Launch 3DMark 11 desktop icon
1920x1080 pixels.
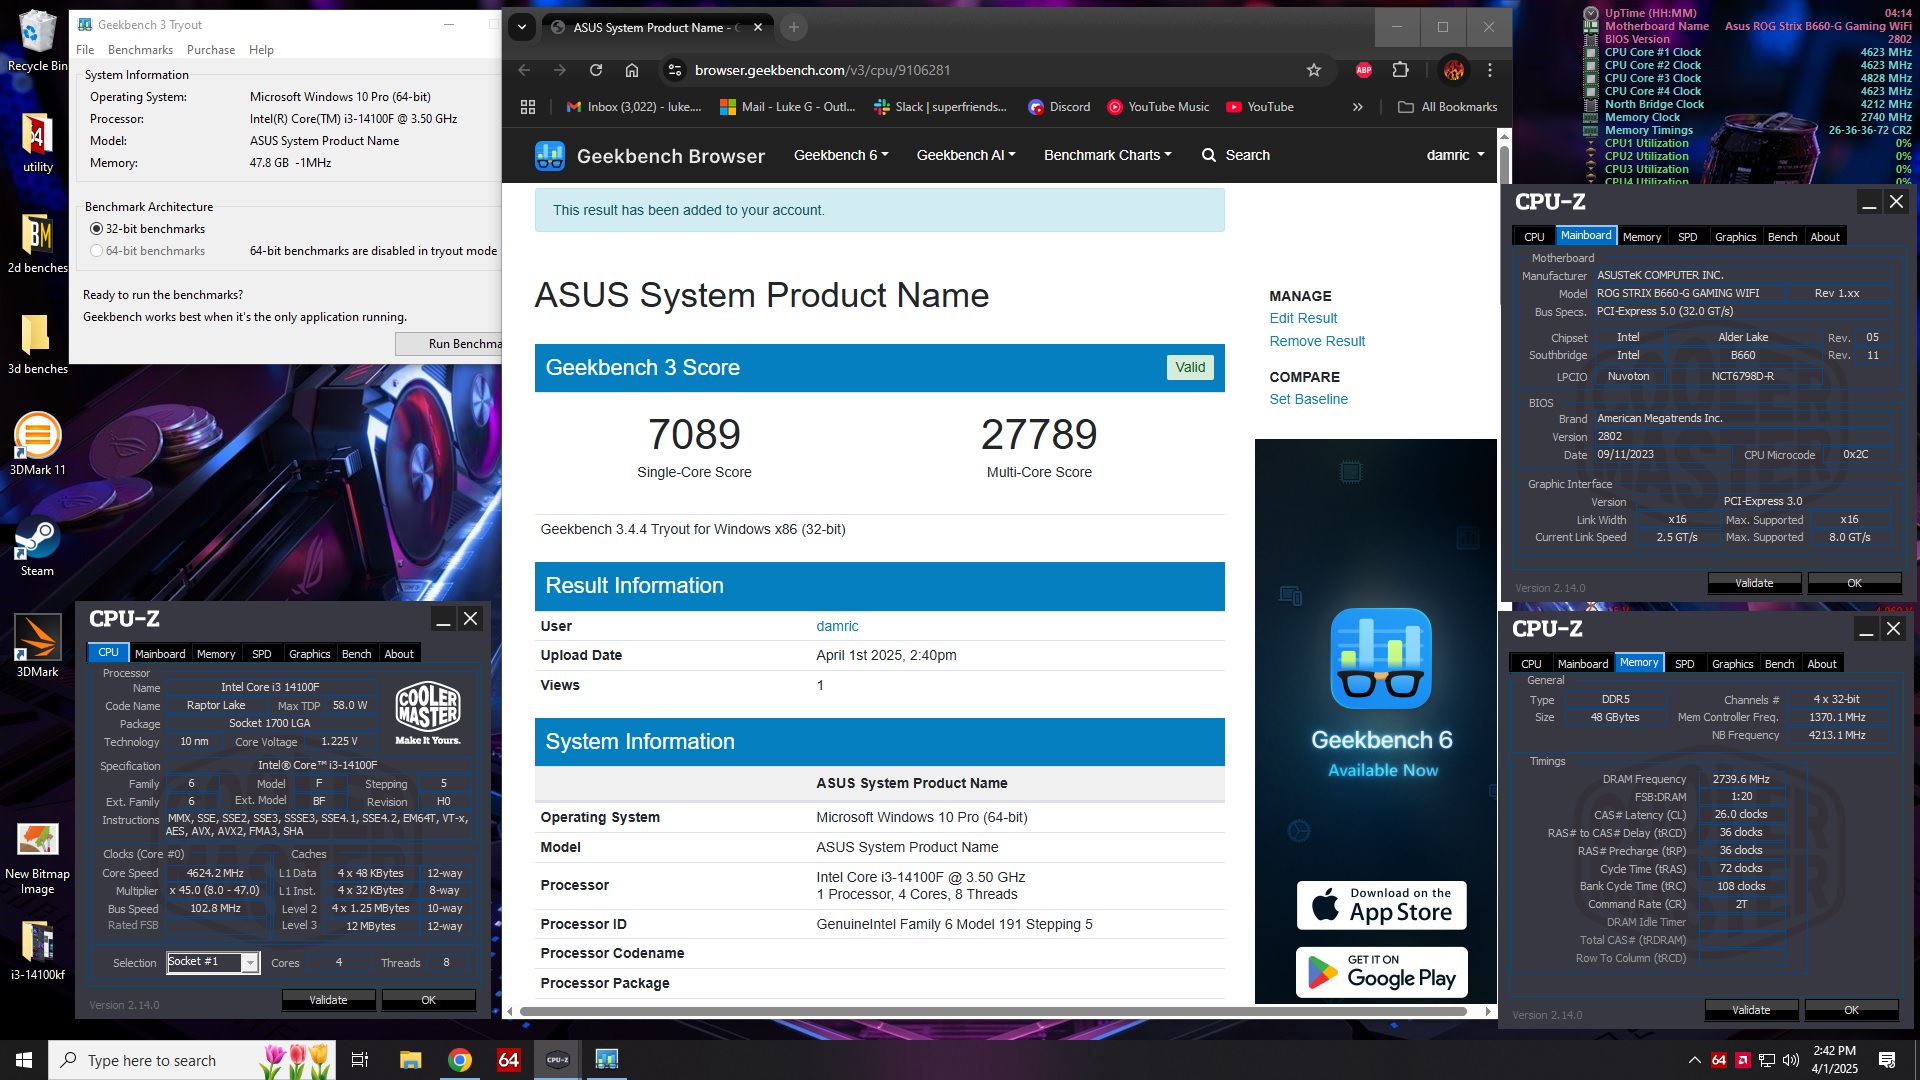pos(37,444)
